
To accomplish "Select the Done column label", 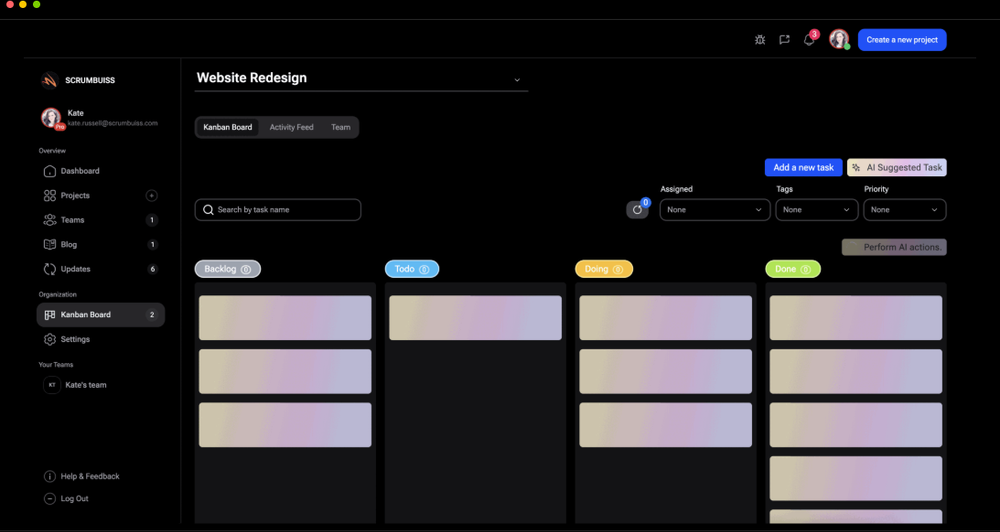I will [x=793, y=269].
